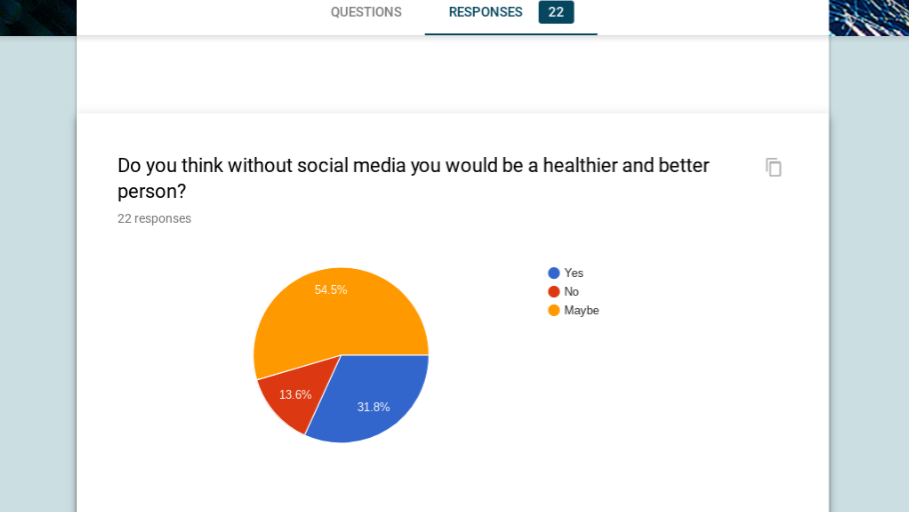Click the Maybe legend label
Viewport: 909px width, 512px height.
[x=582, y=310]
